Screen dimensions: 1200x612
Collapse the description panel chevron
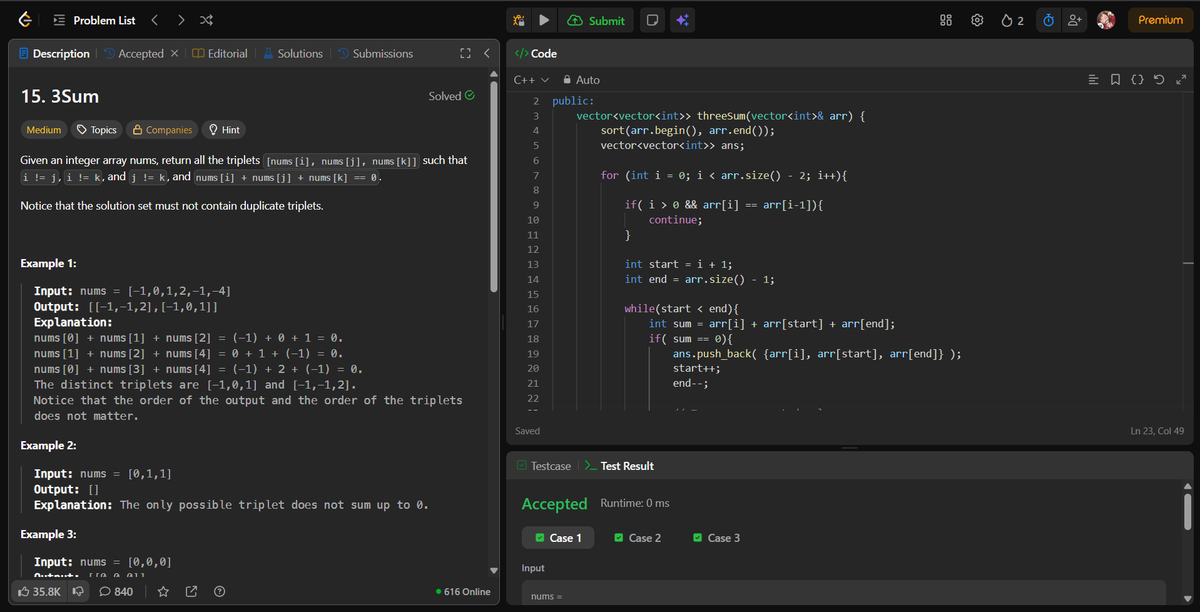click(486, 53)
